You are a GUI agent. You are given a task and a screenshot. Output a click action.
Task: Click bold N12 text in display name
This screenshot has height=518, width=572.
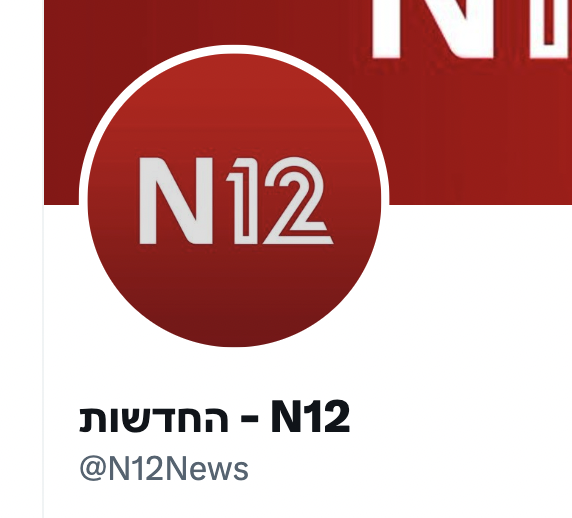click(x=310, y=416)
